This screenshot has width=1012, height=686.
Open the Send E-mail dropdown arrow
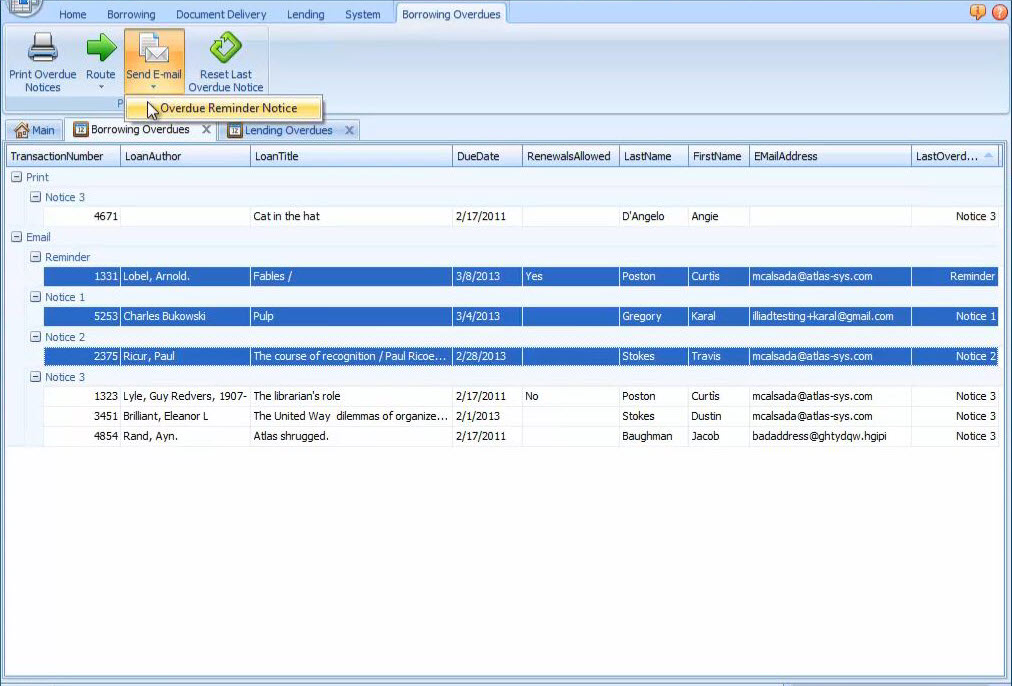[154, 88]
